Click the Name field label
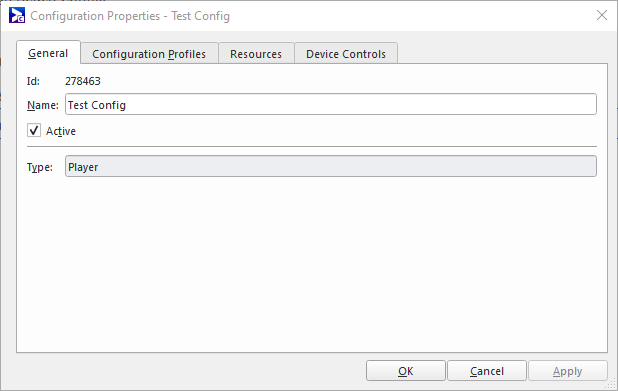This screenshot has height=391, width=618. coord(43,105)
